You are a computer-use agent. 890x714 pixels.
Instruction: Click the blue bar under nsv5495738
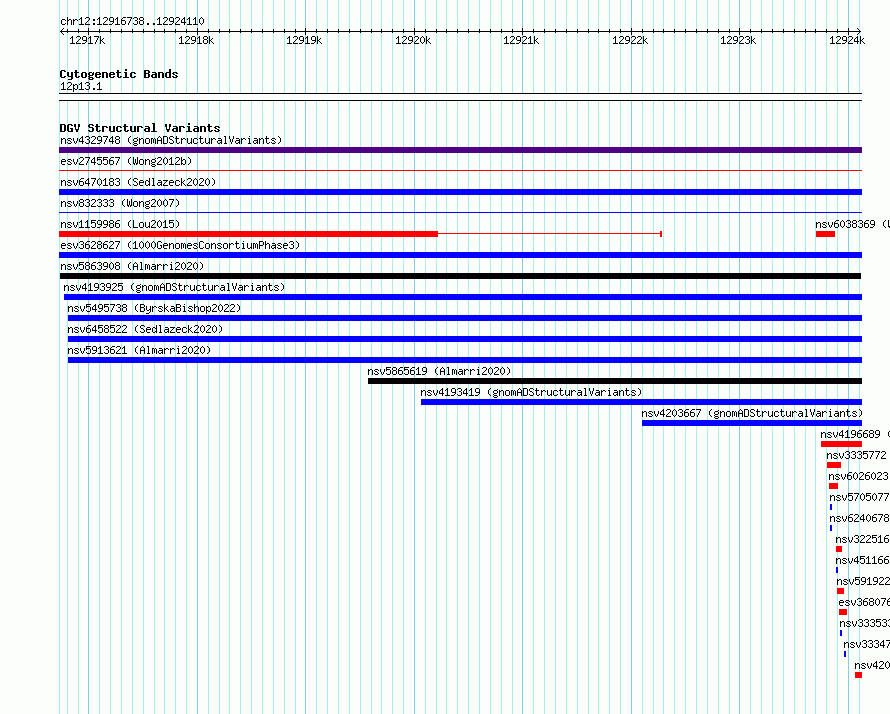[465, 318]
